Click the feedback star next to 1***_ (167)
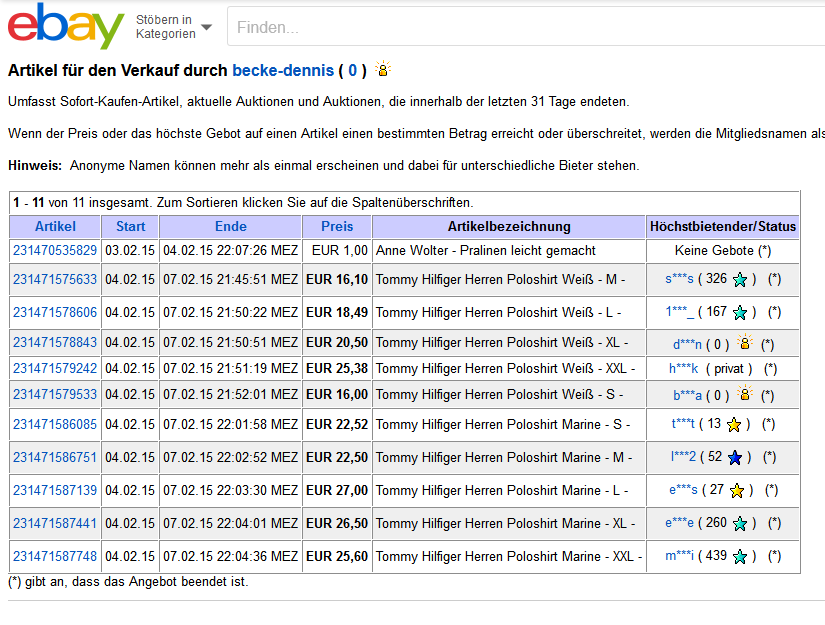Screen dimensions: 825x625 point(739,312)
